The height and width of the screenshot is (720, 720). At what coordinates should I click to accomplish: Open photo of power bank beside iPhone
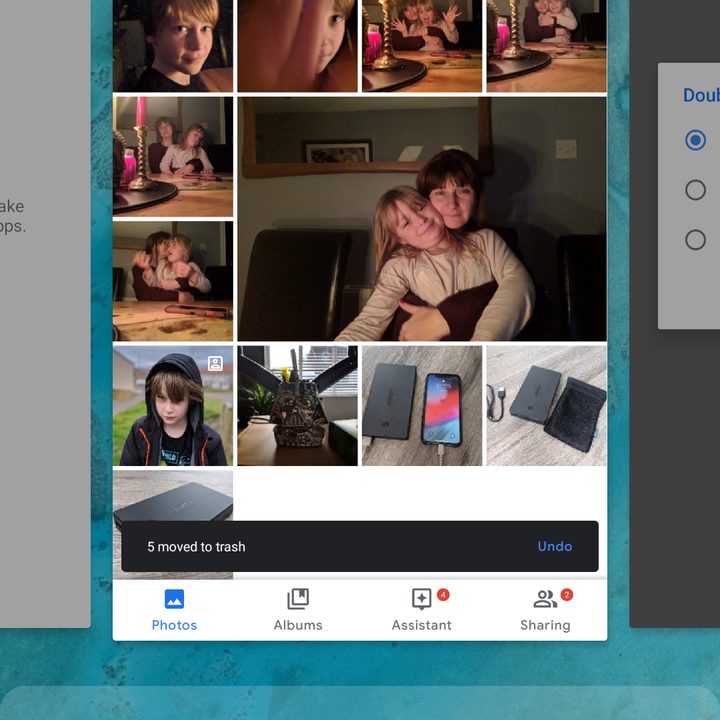tap(422, 406)
